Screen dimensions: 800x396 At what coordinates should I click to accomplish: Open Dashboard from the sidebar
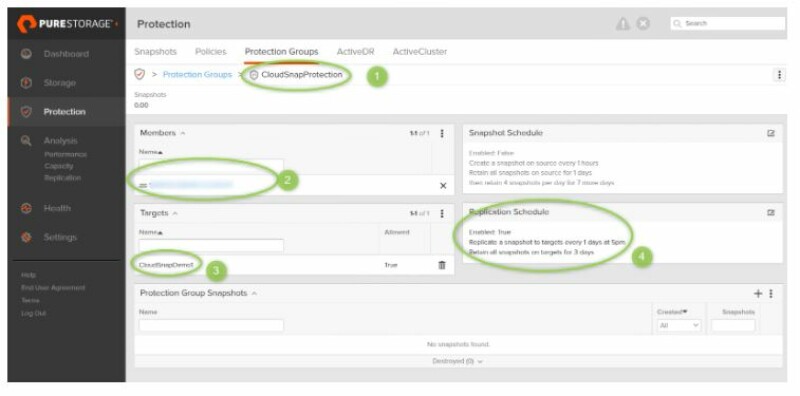point(66,54)
